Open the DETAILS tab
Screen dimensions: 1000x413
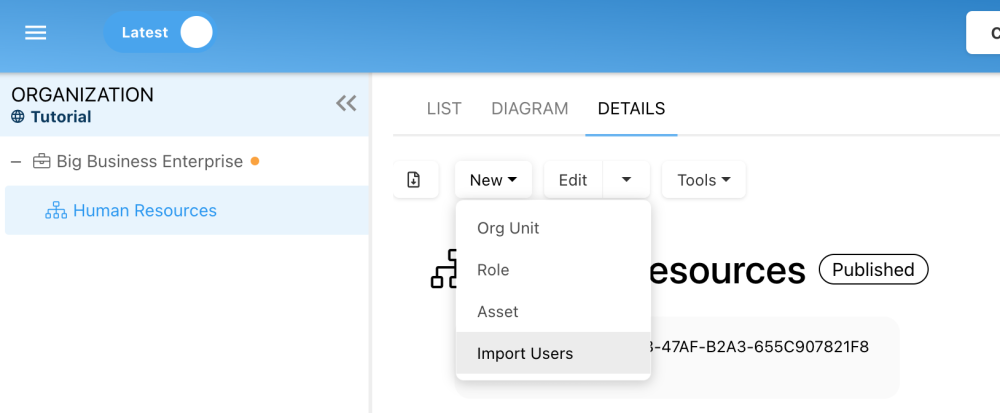[x=631, y=109]
